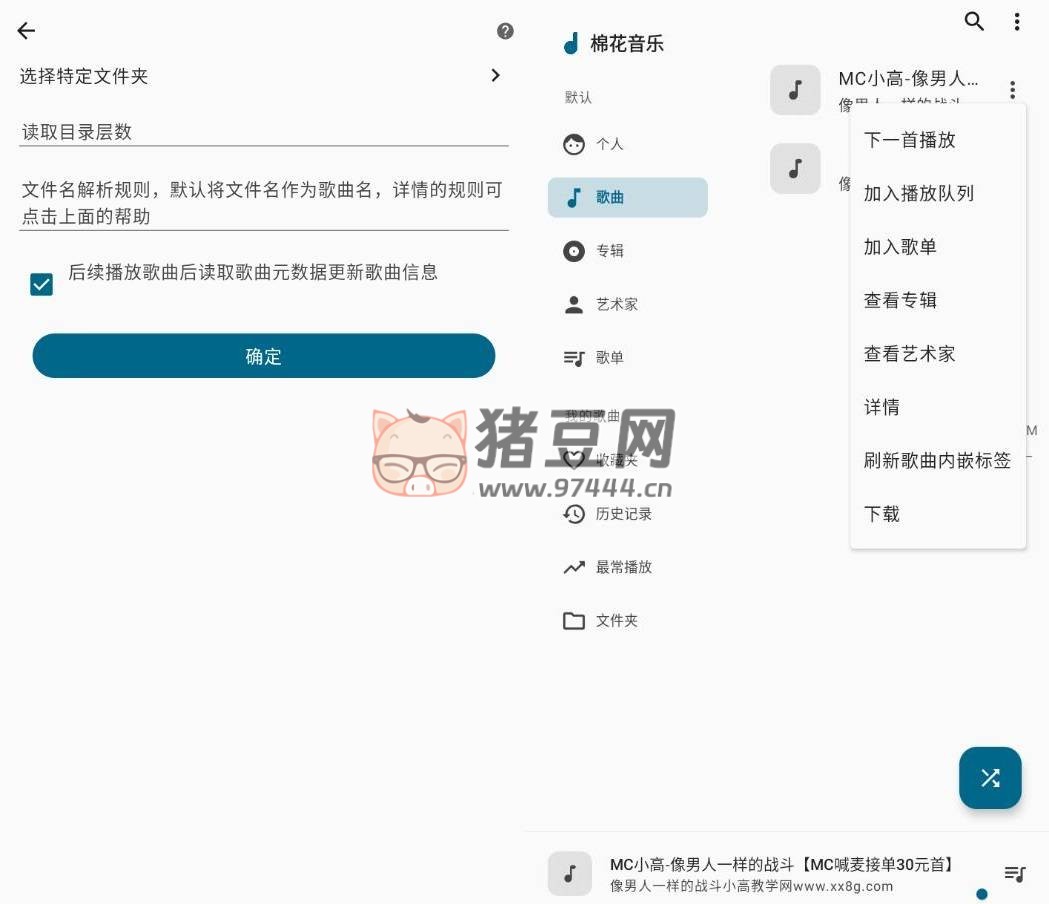The width and height of the screenshot is (1049, 904).
Task: Open 最常播放 in the navigation drawer
Action: pyautogui.click(x=628, y=567)
